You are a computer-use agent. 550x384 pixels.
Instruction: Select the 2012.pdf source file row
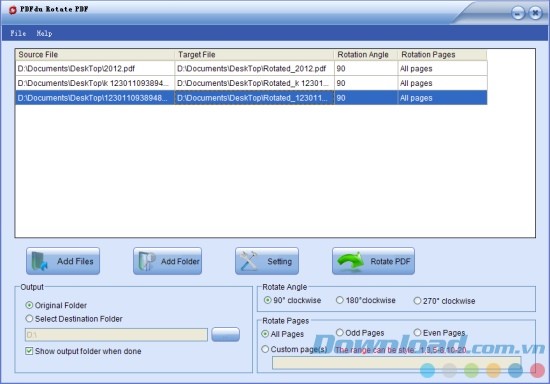pyautogui.click(x=95, y=68)
